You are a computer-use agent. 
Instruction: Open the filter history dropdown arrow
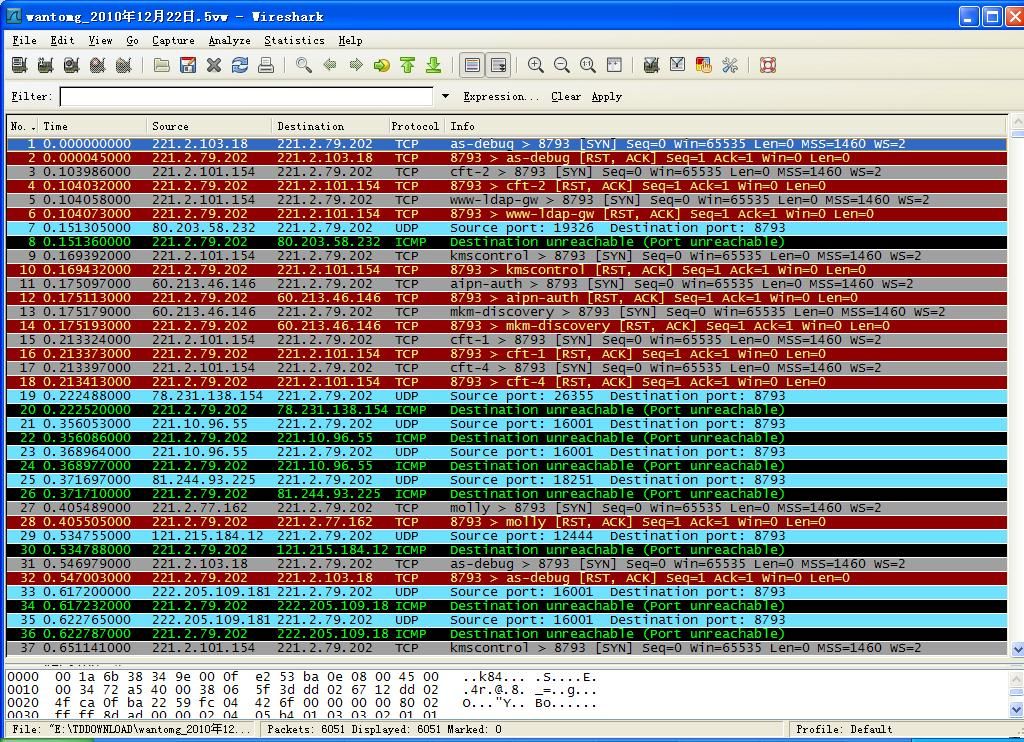[445, 97]
